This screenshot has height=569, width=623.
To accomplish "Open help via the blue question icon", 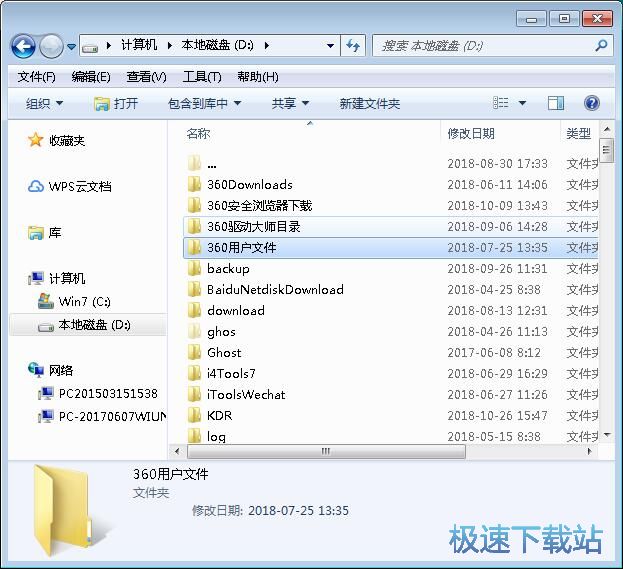I will coord(592,103).
